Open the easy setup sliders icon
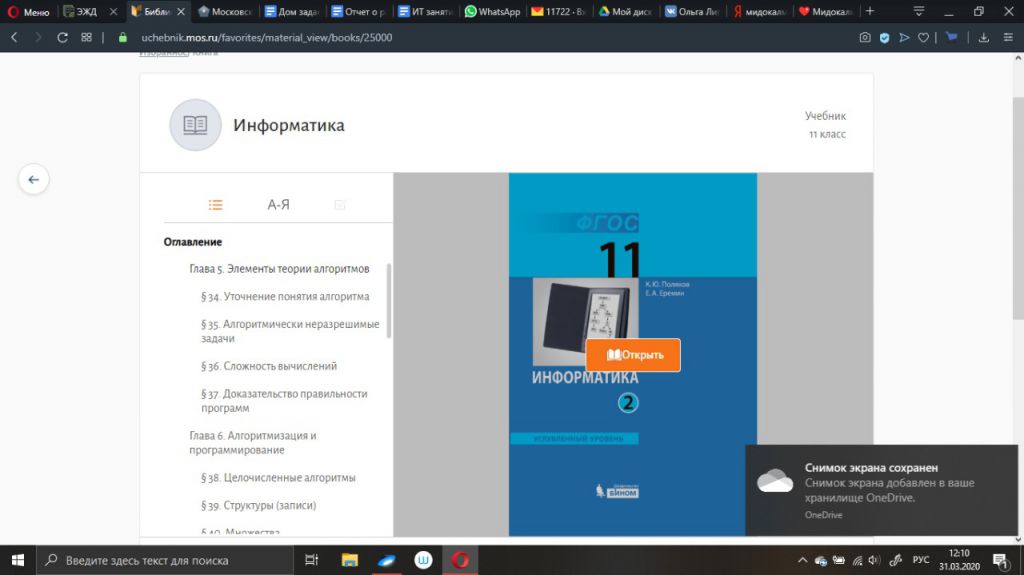Viewport: 1024px width, 575px height. [x=1008, y=38]
